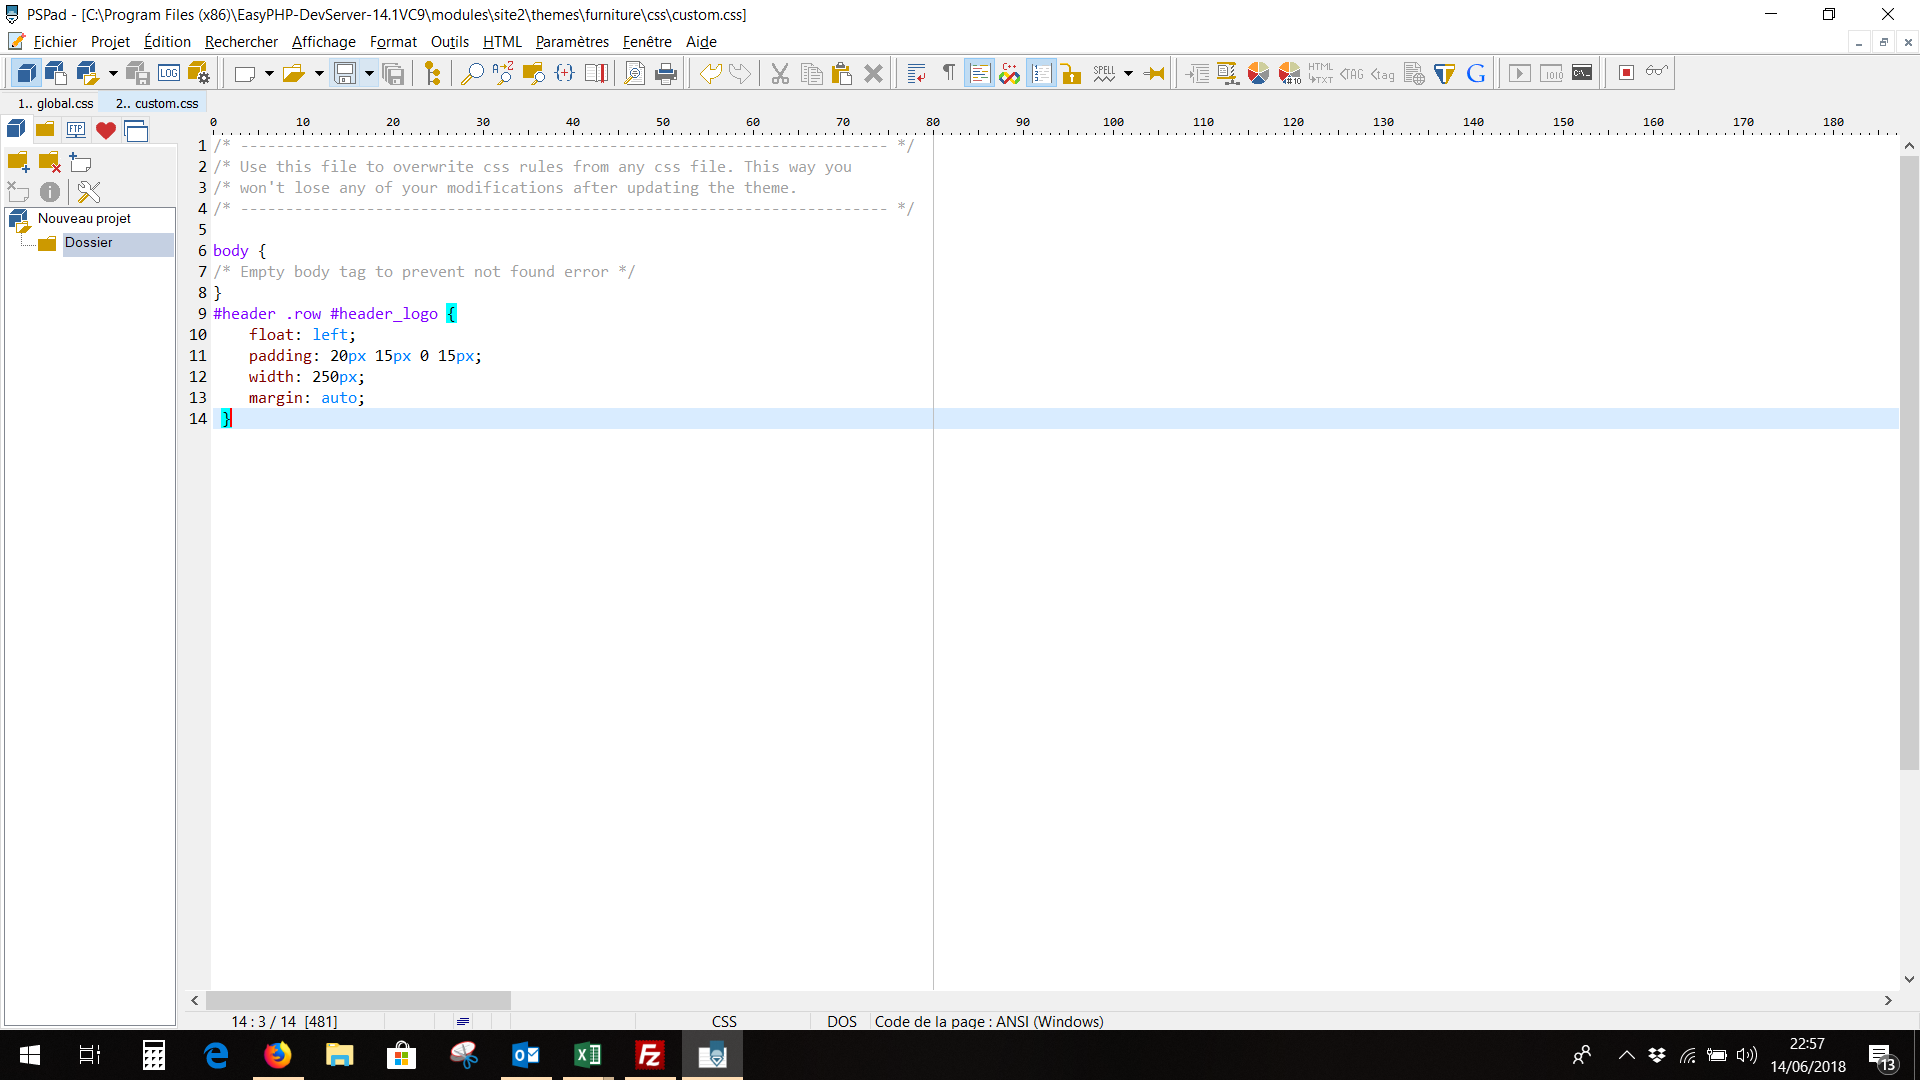
Task: Toggle show special characters pilcrow
Action: click(948, 73)
